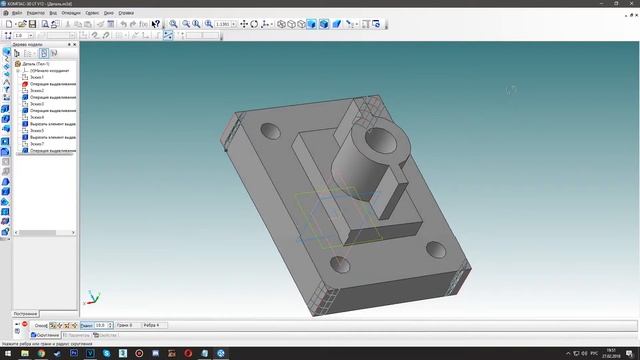Click the stop operation red button

(24, 324)
